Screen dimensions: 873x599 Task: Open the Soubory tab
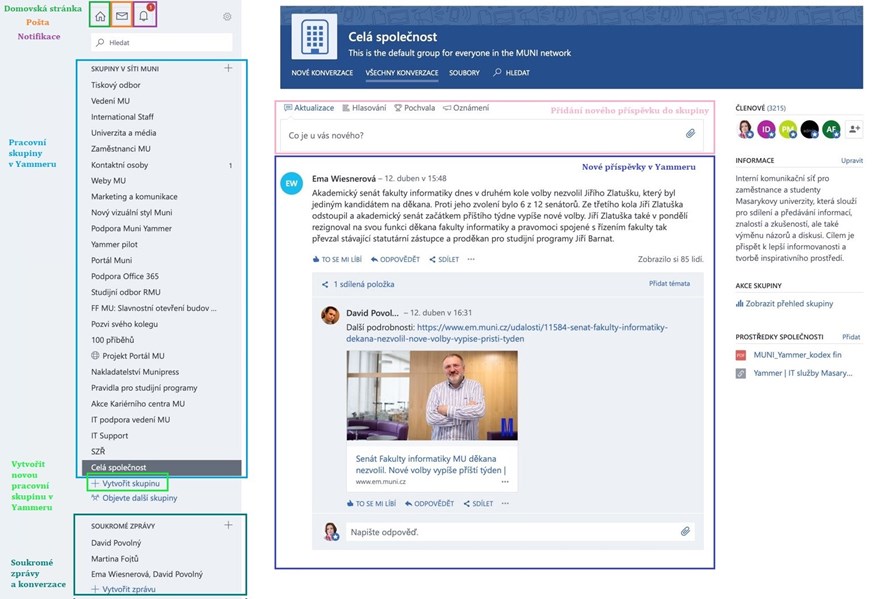pyautogui.click(x=464, y=73)
